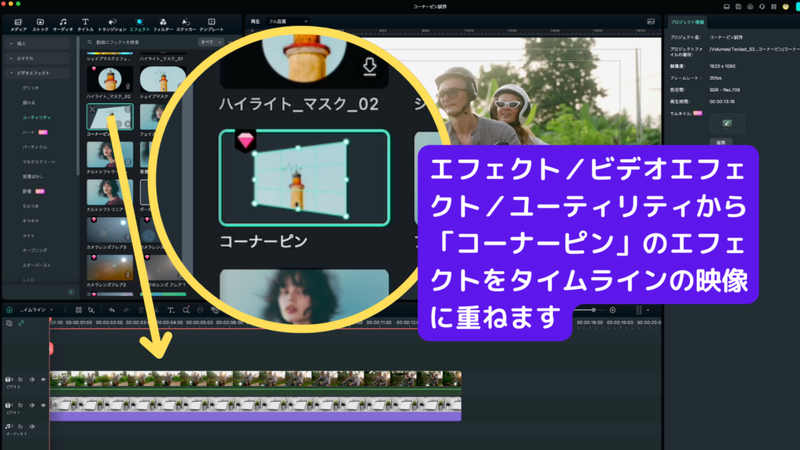Open the ストック stock tab

pyautogui.click(x=40, y=25)
